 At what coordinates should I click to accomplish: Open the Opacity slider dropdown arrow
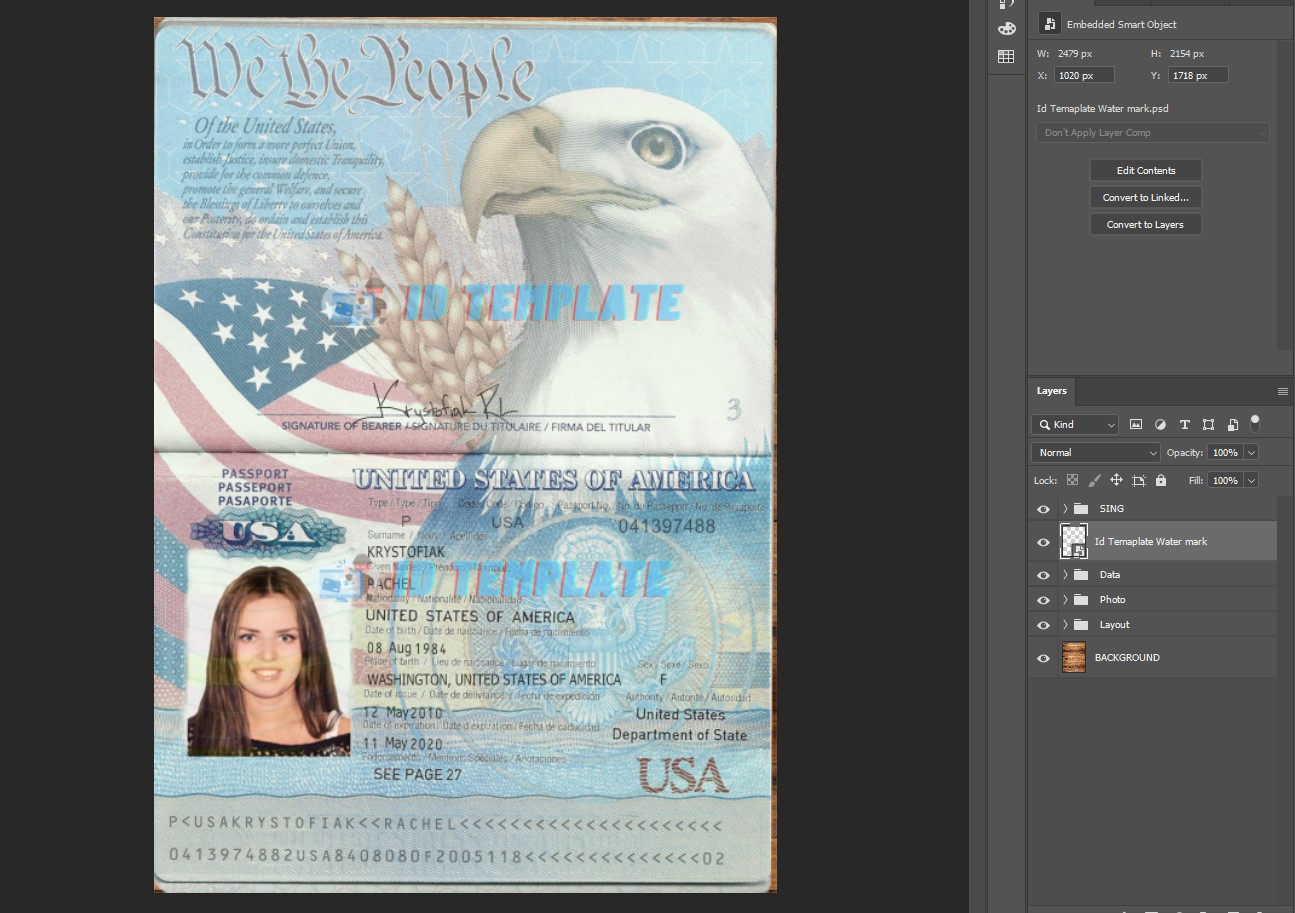click(1251, 453)
